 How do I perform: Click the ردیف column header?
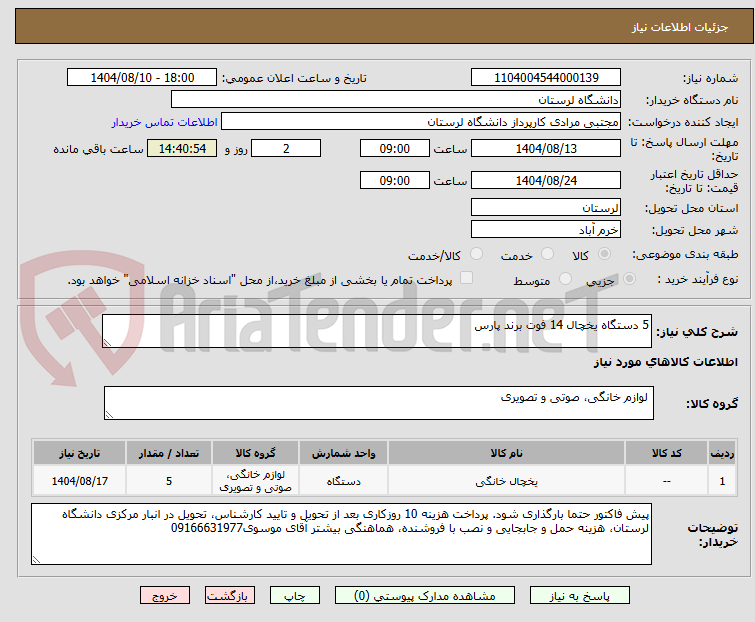pyautogui.click(x=722, y=453)
